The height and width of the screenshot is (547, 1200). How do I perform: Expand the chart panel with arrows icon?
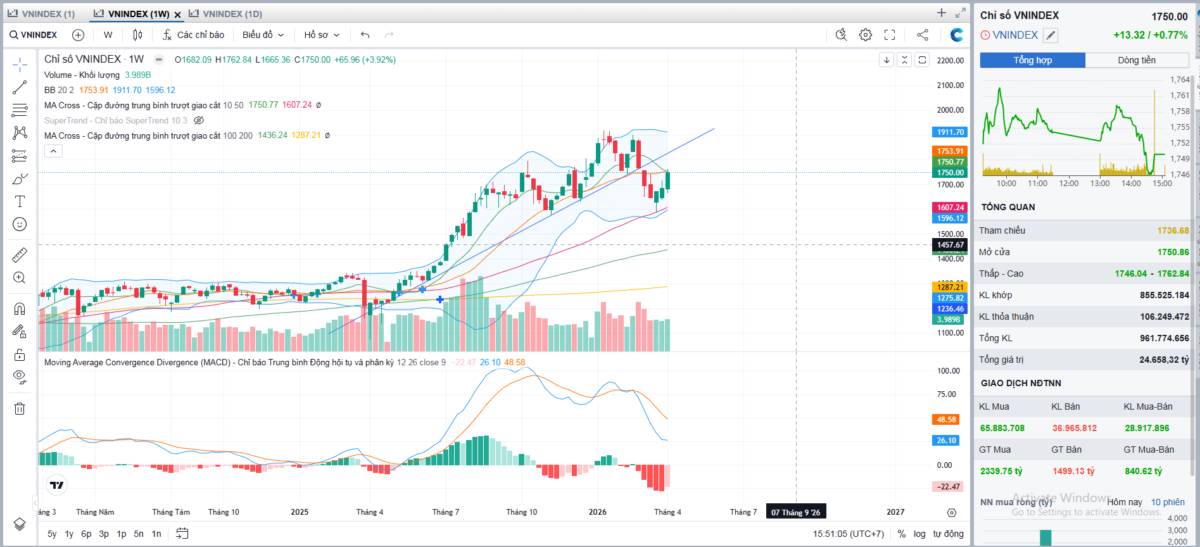[959, 13]
